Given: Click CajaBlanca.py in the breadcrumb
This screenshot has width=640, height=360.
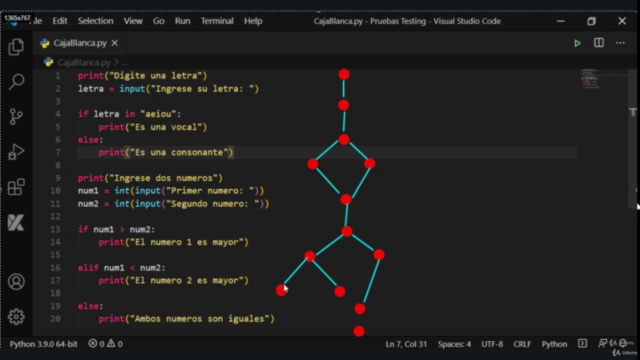Looking at the screenshot, I should click(84, 62).
